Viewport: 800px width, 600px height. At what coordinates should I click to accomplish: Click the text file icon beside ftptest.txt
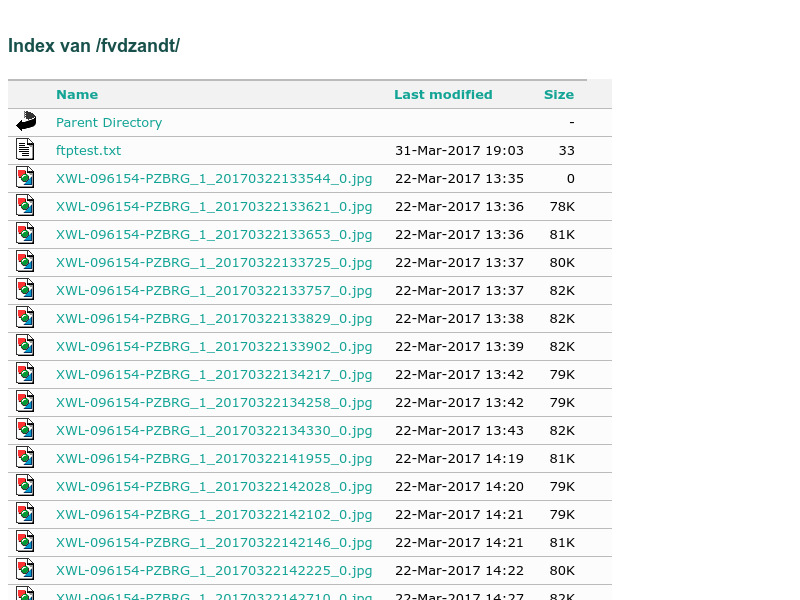tap(25, 148)
